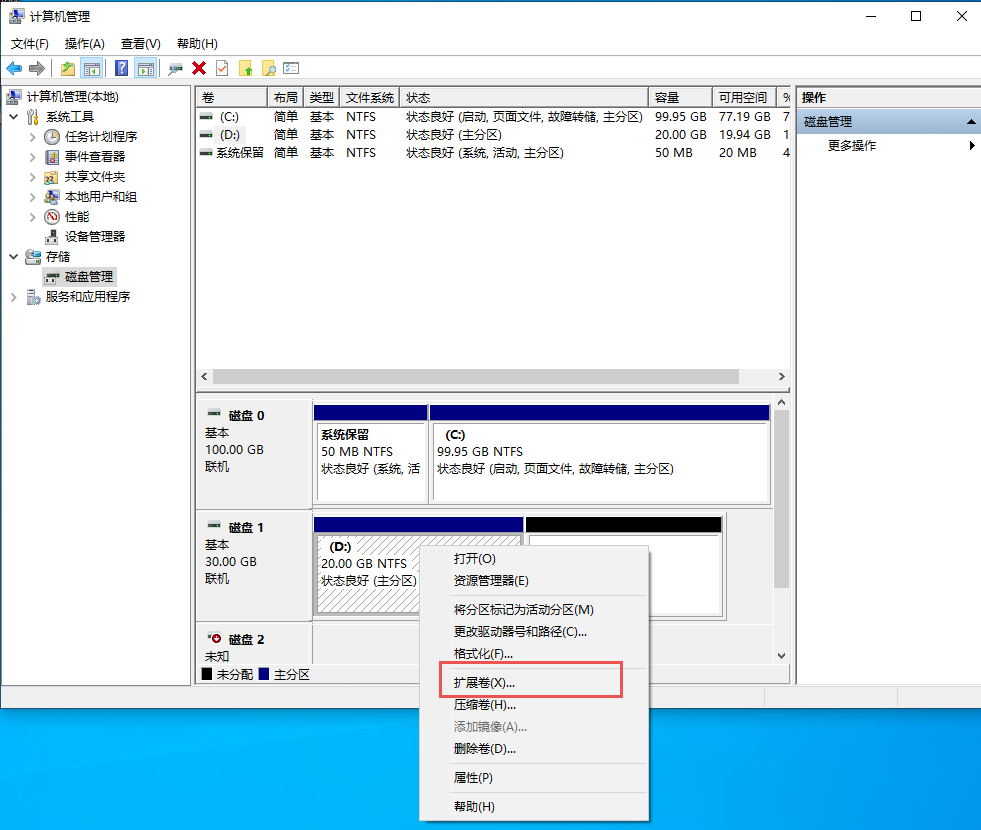Click the Device Manager tree icon
Screen dimensions: 981x830
[53, 237]
